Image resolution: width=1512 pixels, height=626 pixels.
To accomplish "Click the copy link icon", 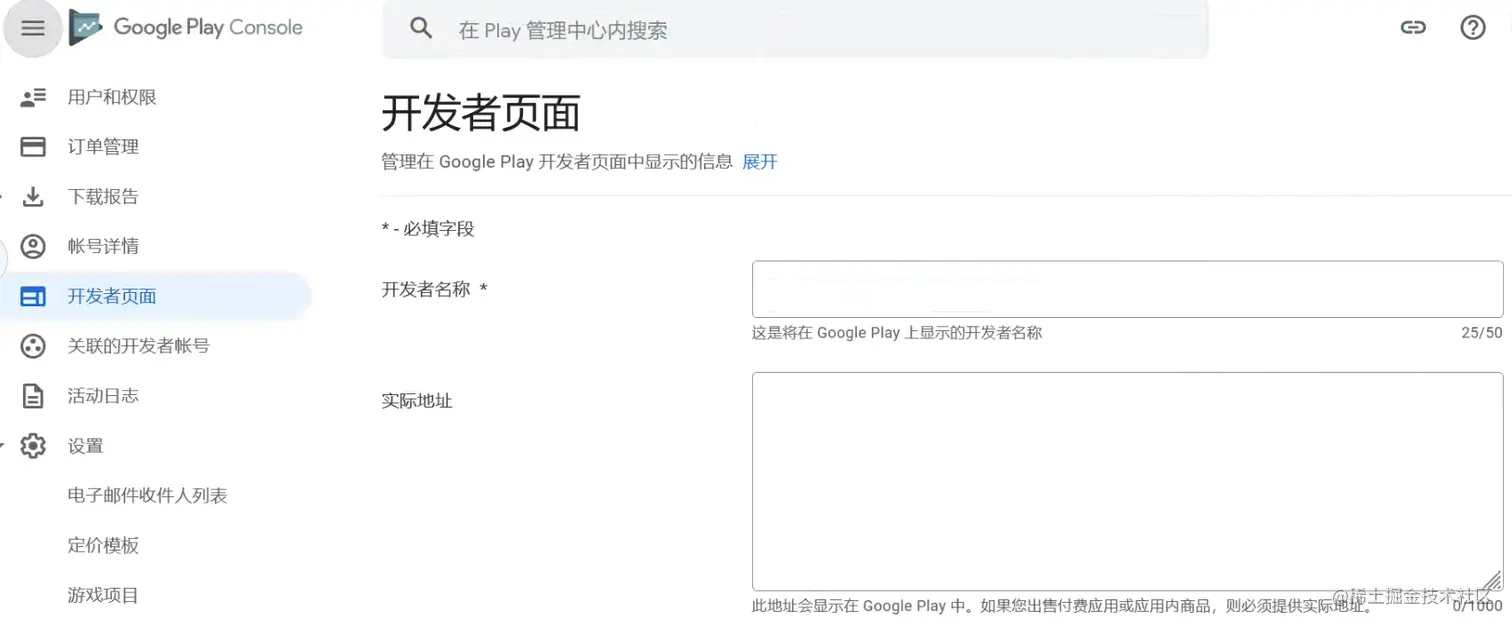I will pyautogui.click(x=1413, y=28).
